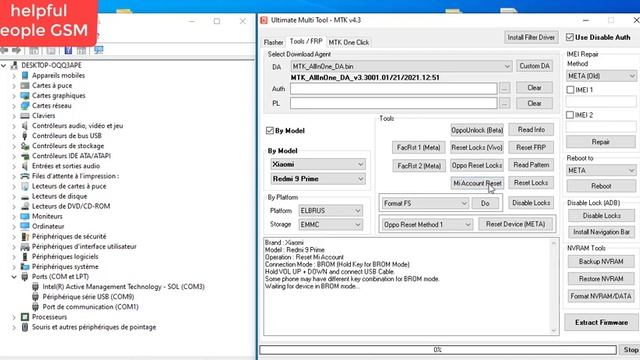Enable the IMEI 1 checkbox
This screenshot has height=360, width=640.
[570, 90]
